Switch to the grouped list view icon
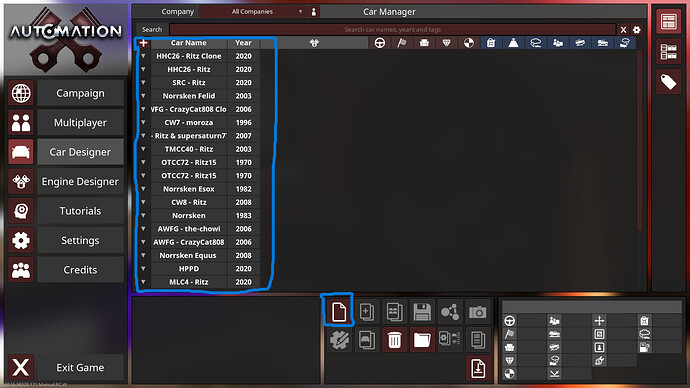 click(668, 51)
